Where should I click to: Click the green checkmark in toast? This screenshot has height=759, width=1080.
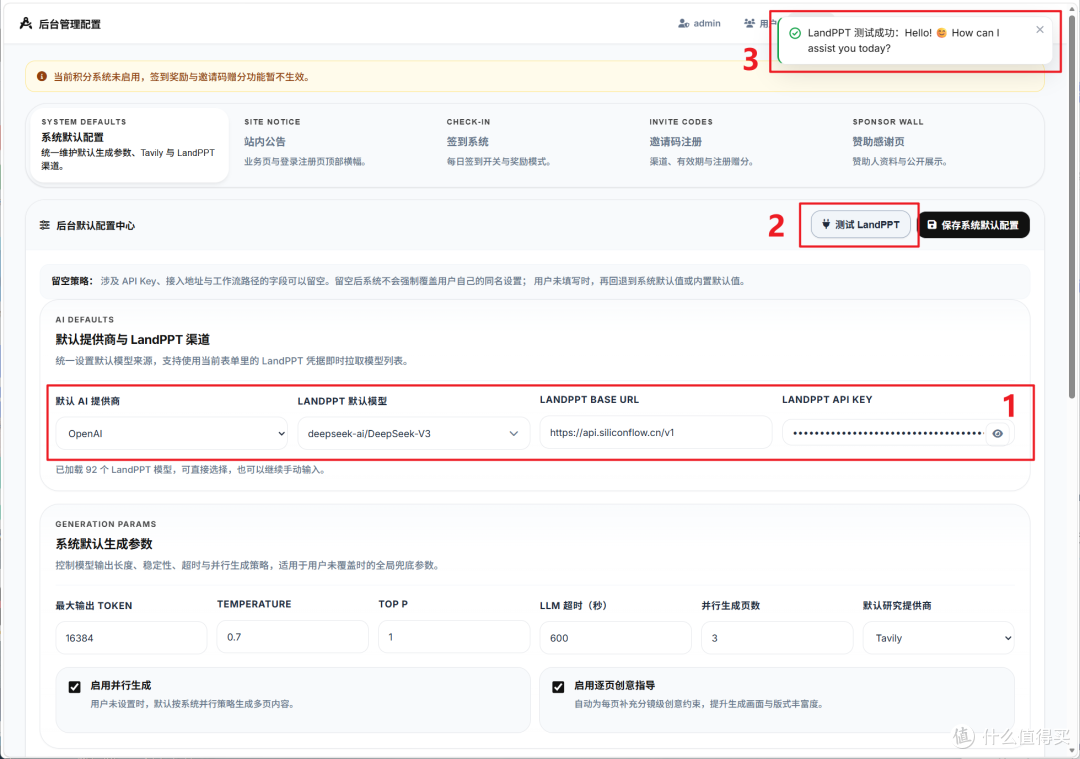pos(795,33)
